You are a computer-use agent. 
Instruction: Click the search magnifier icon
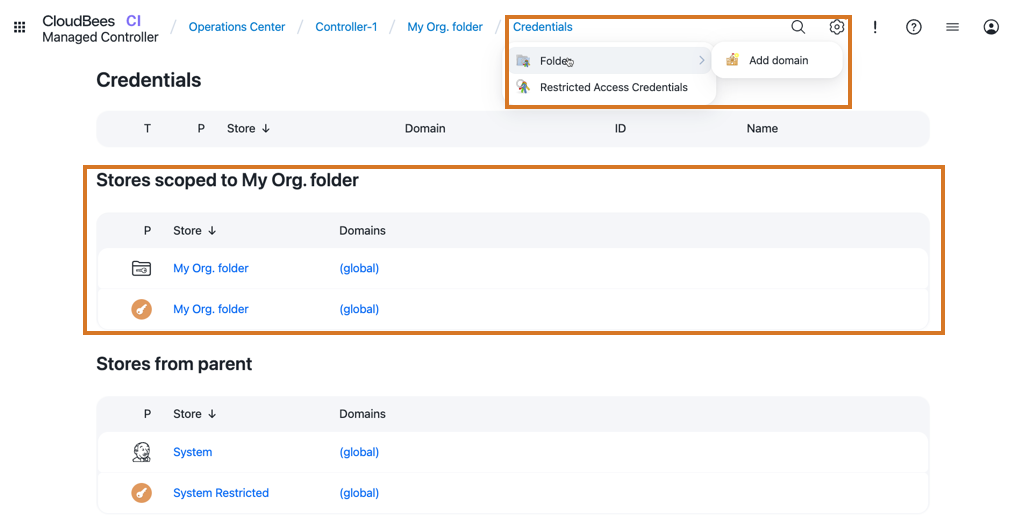click(x=798, y=27)
